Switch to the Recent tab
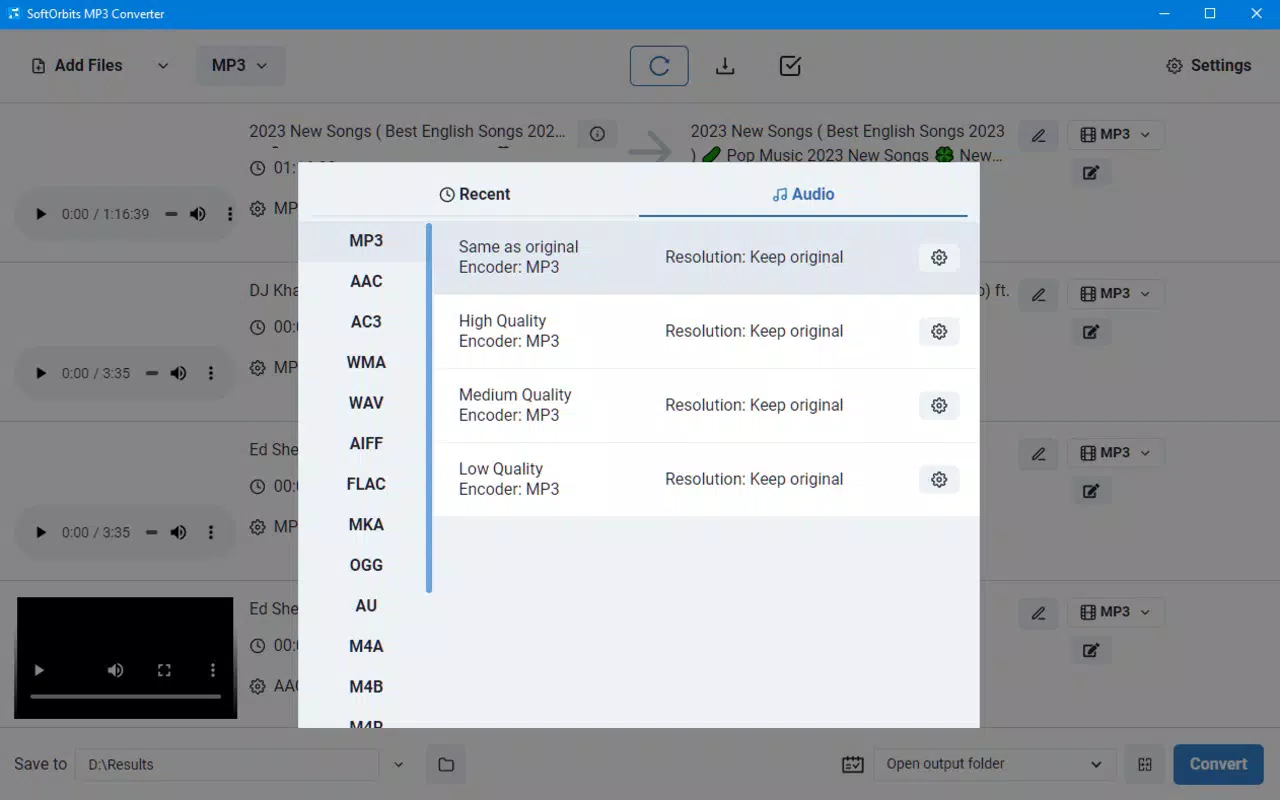 coord(475,194)
